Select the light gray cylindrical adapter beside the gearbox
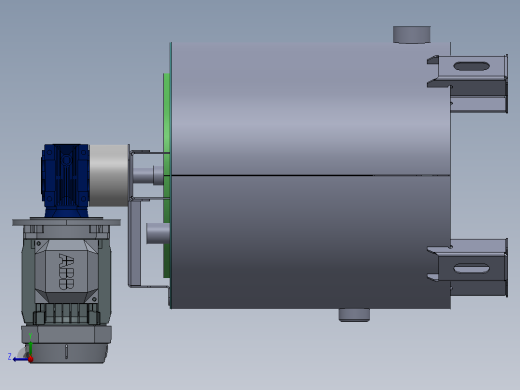 click(109, 175)
